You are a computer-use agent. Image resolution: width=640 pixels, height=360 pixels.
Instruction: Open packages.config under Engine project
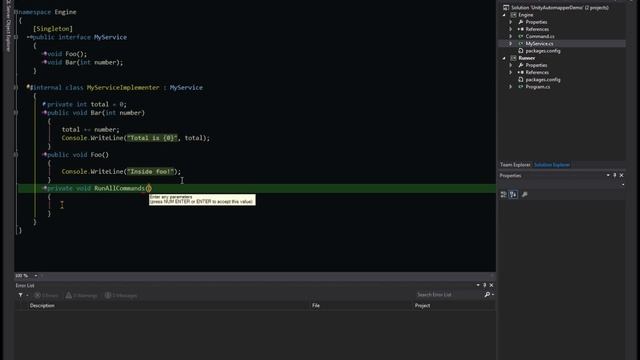tap(543, 51)
